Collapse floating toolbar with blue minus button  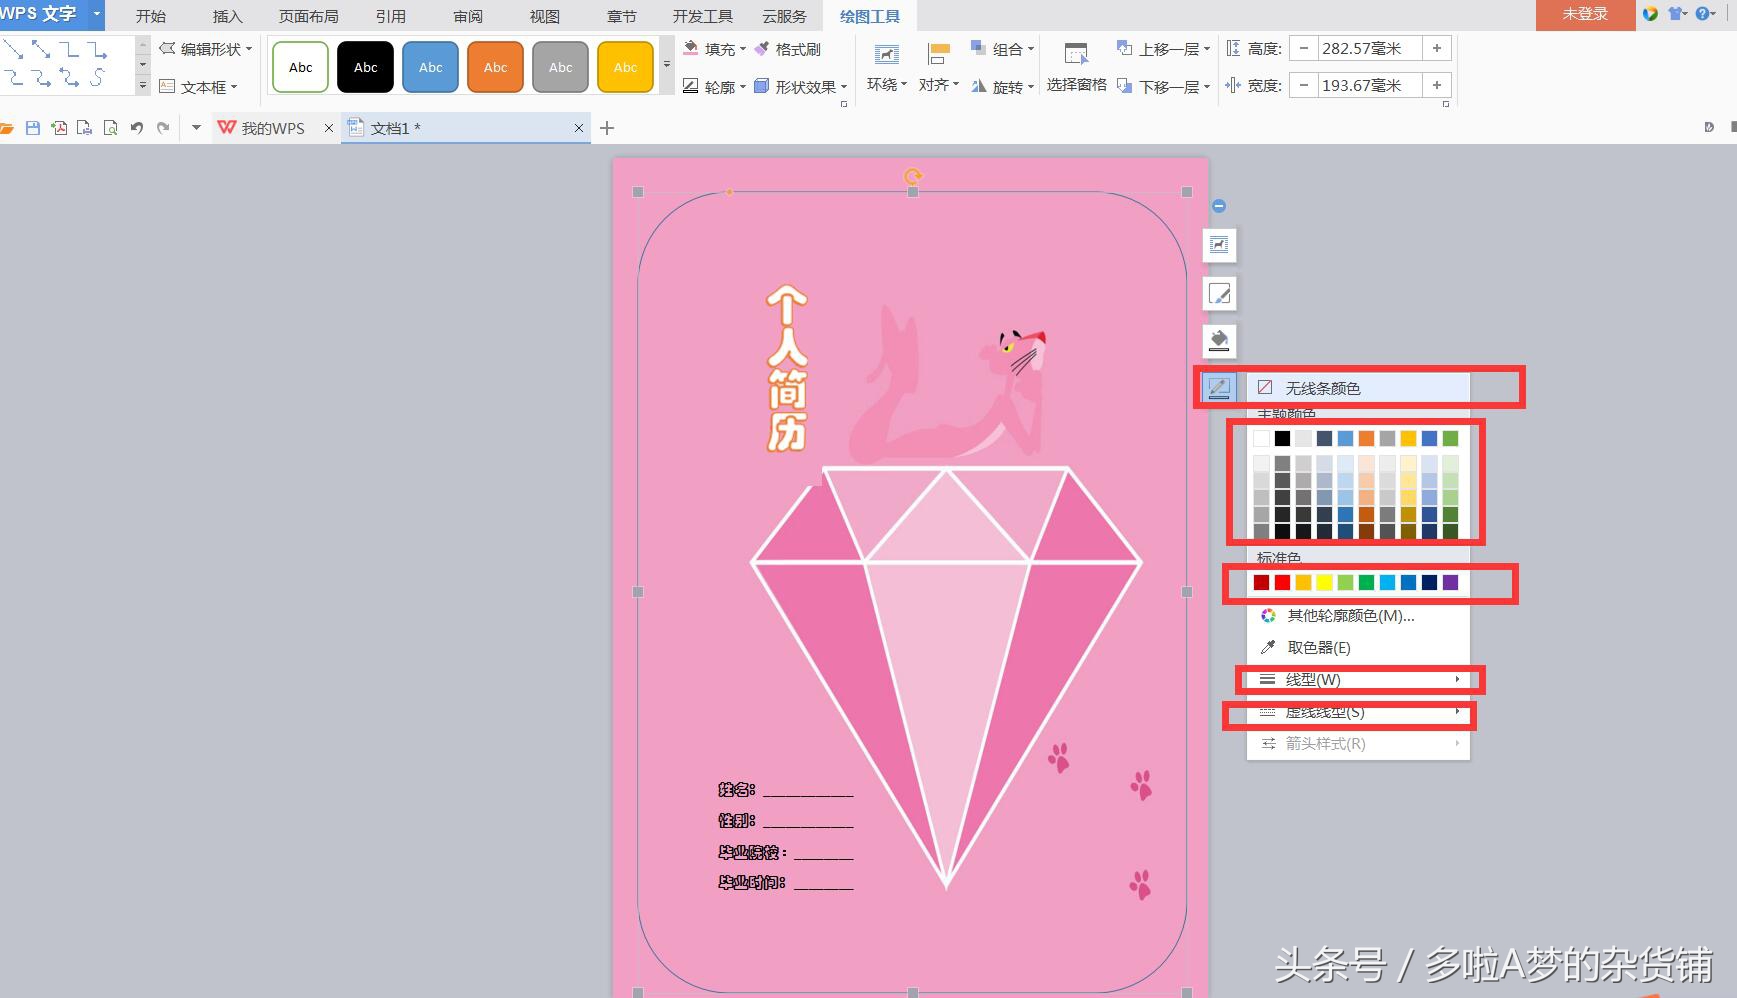(x=1219, y=206)
